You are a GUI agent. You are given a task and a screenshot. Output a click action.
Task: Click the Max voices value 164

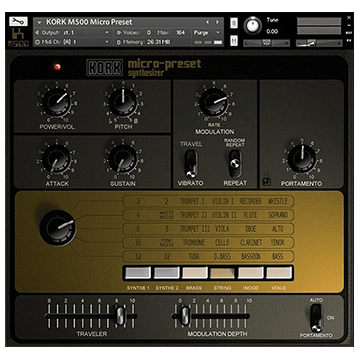coord(181,33)
